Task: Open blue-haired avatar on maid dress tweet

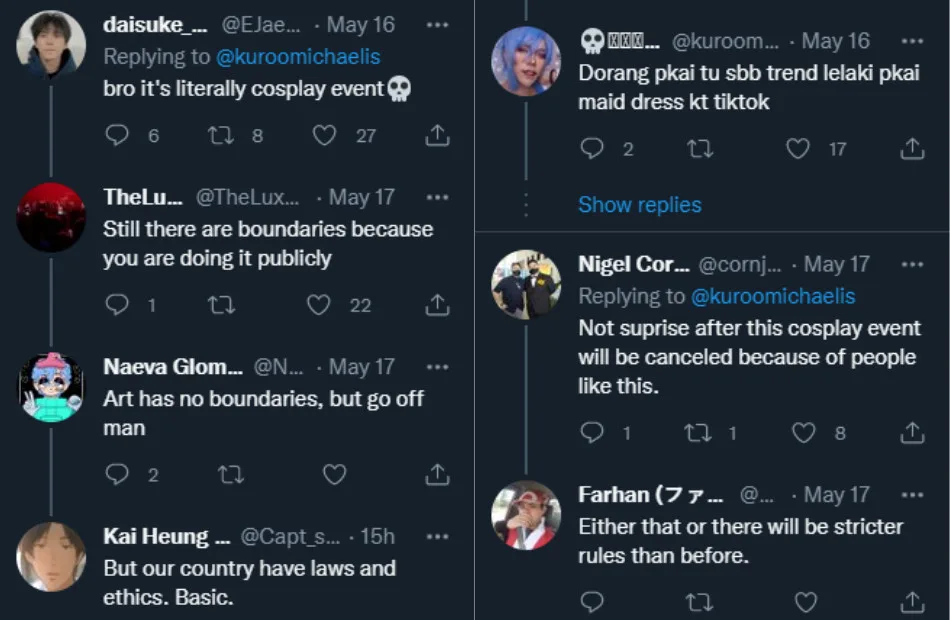Action: (x=526, y=61)
